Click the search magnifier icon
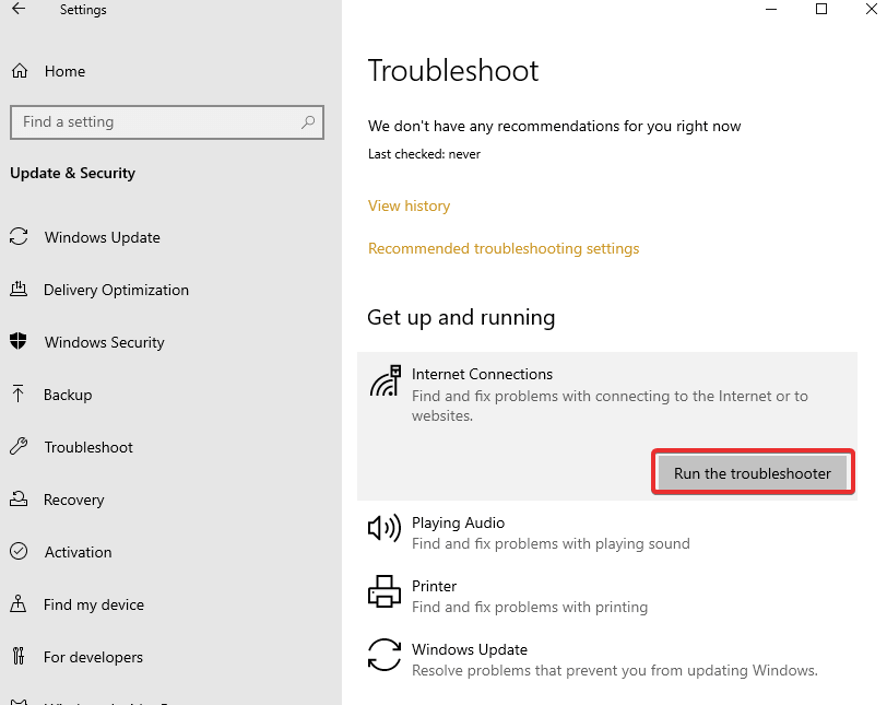The height and width of the screenshot is (705, 887). [x=308, y=122]
